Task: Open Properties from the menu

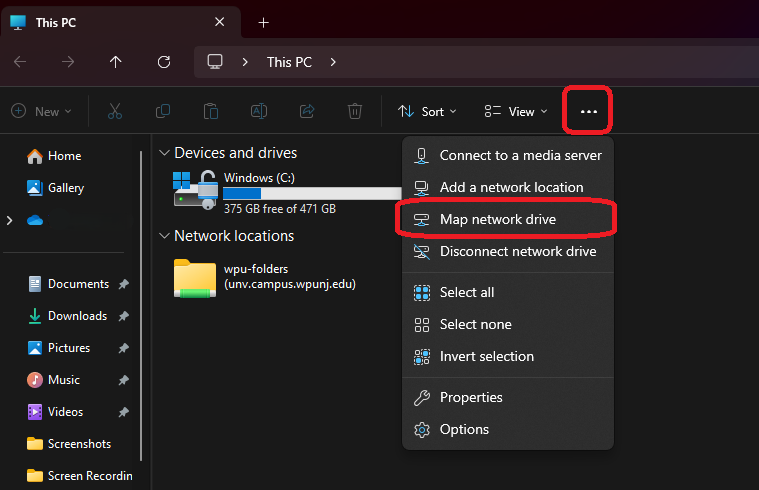Action: tap(508, 398)
